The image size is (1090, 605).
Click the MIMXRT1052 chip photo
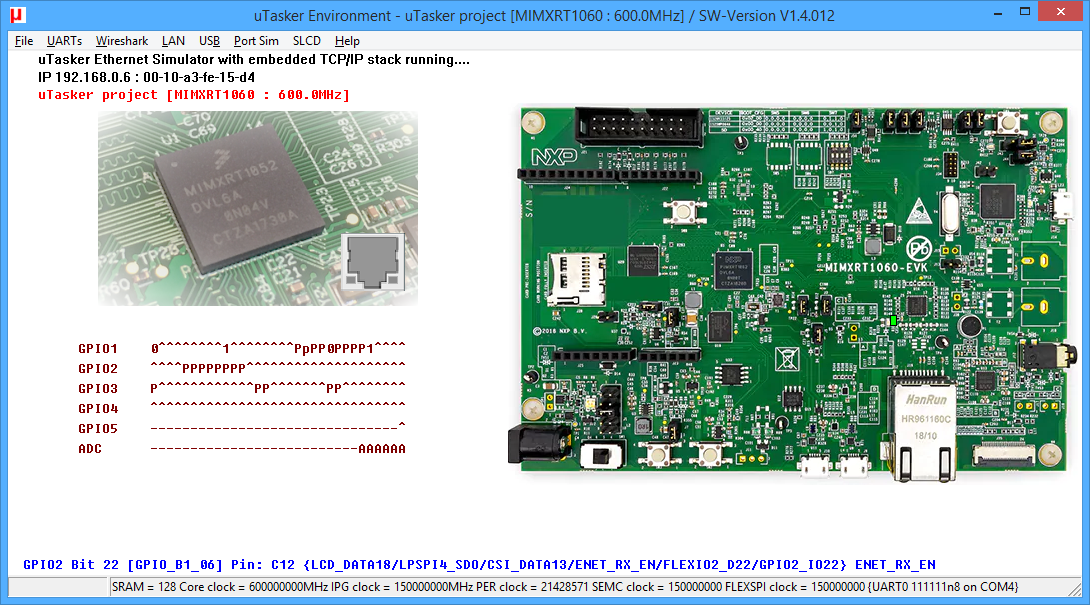click(x=258, y=209)
